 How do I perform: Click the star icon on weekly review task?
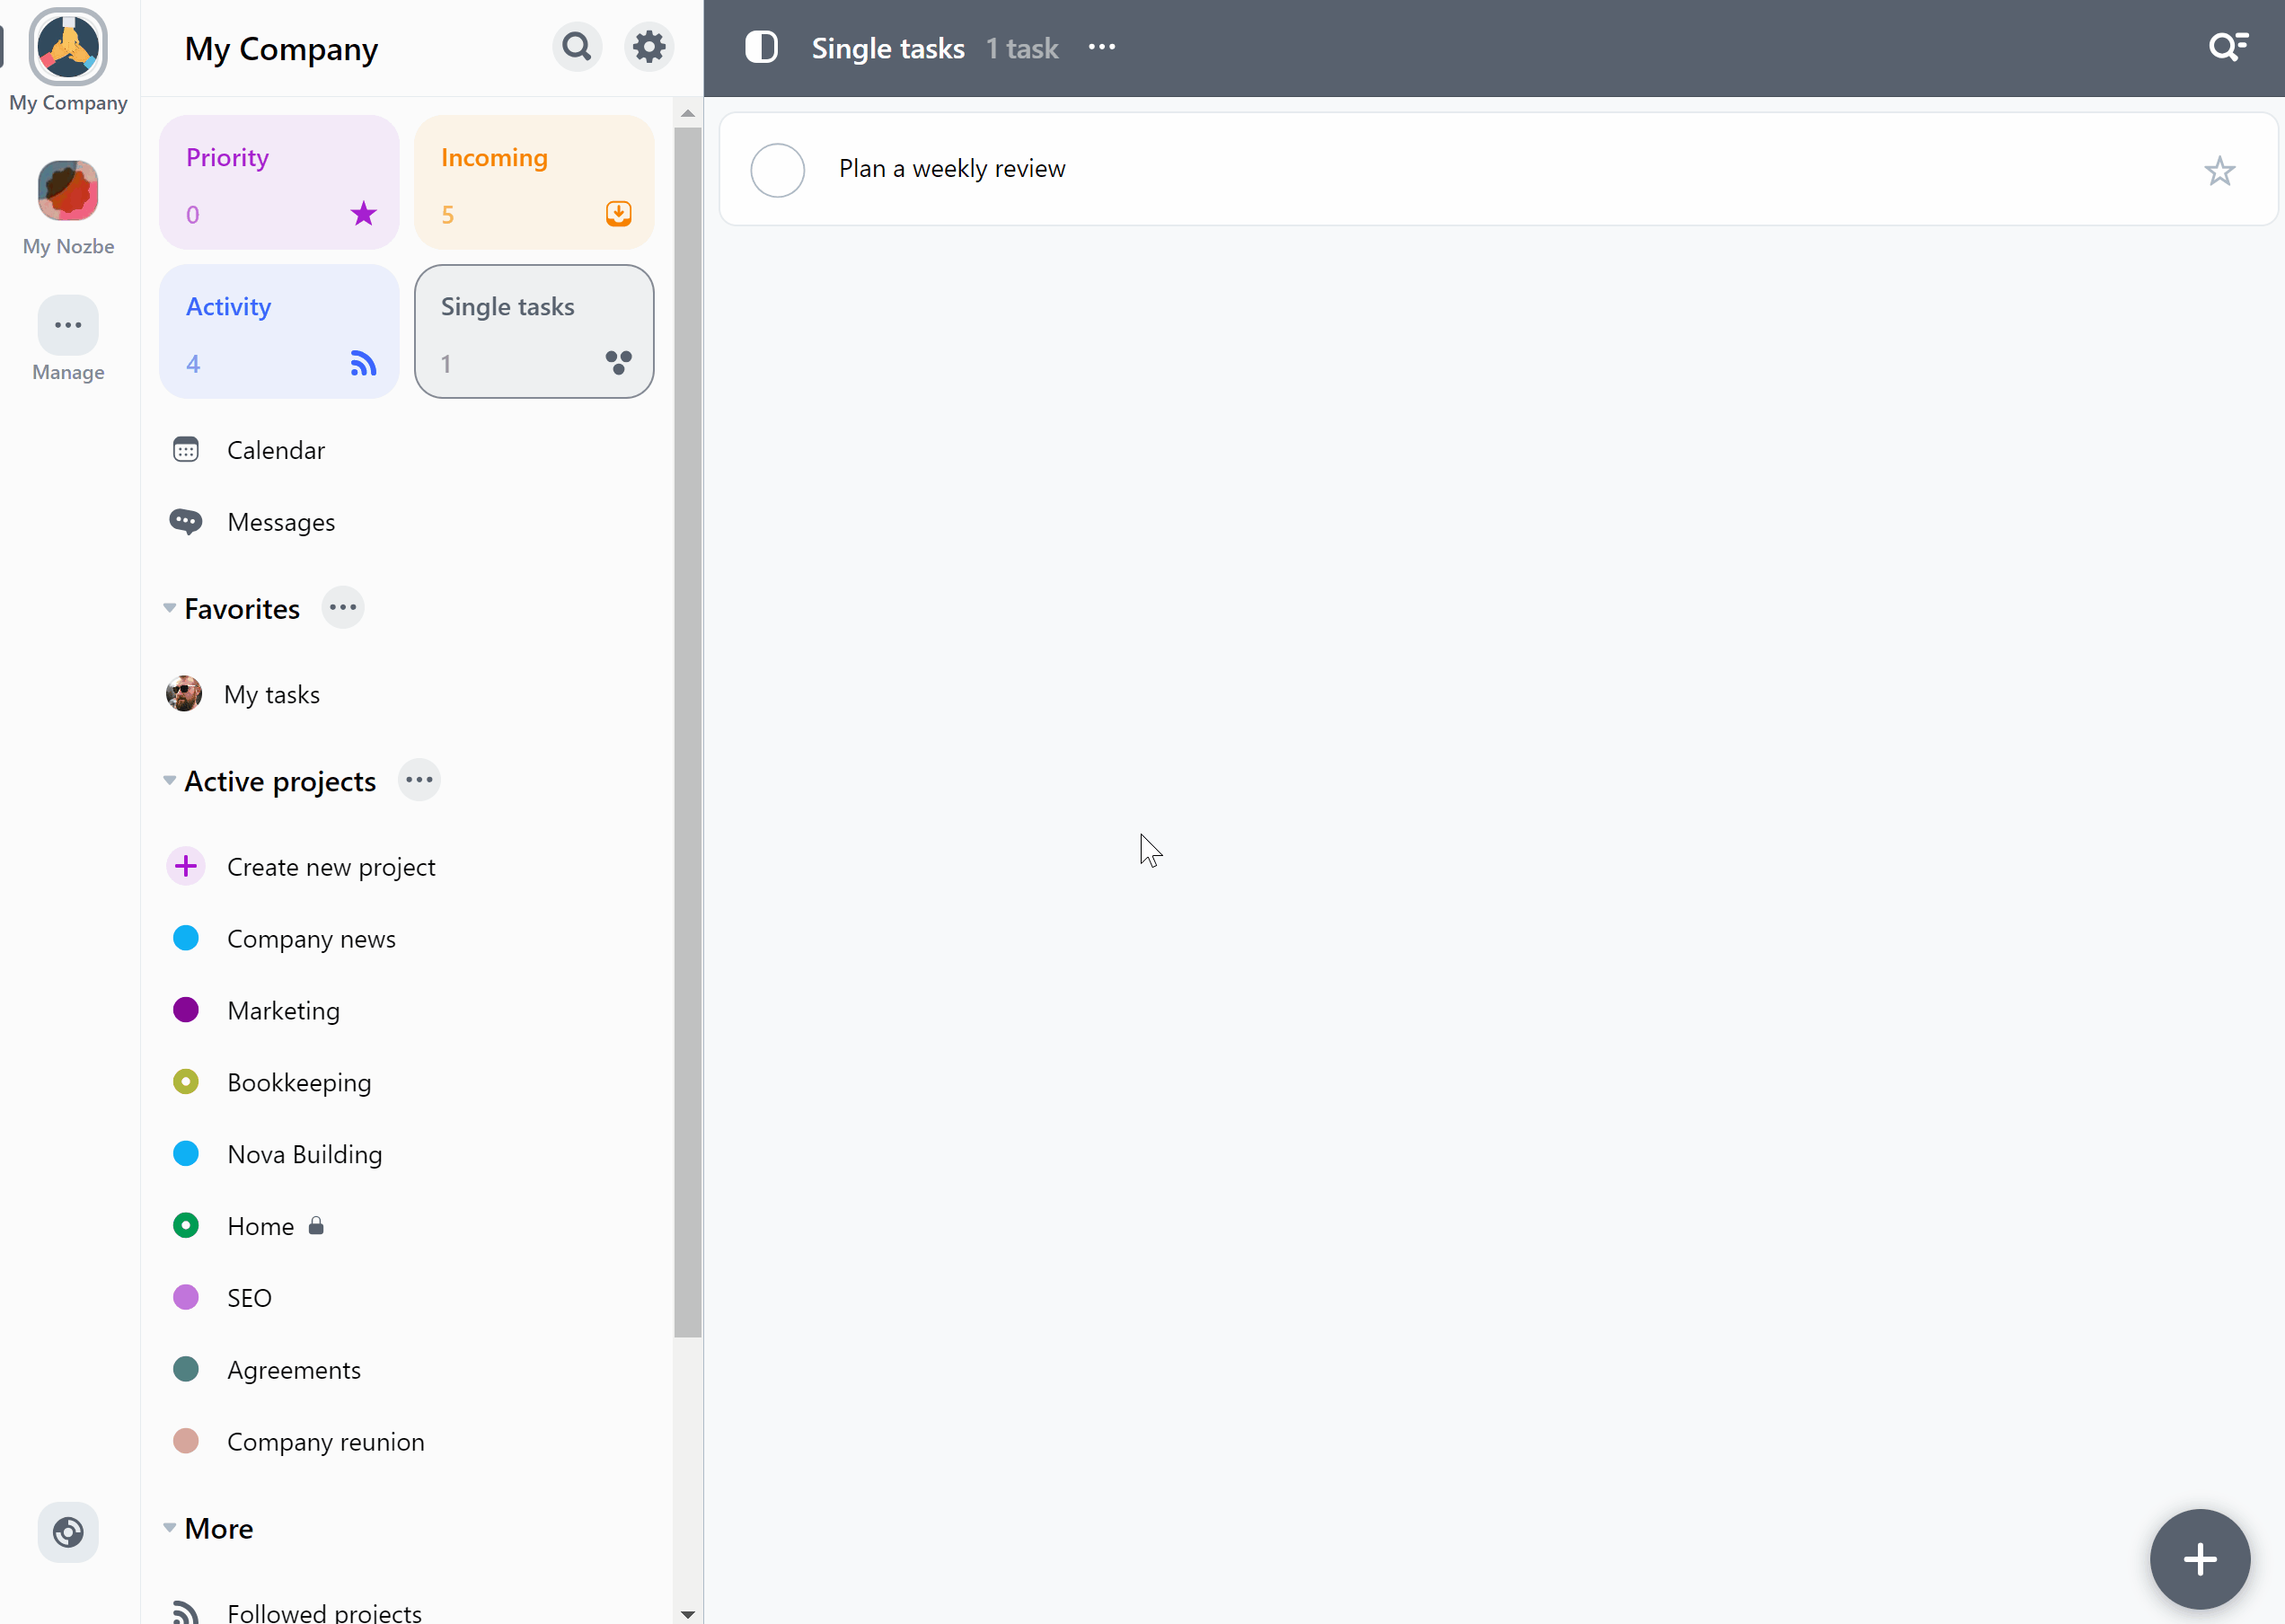(2220, 169)
